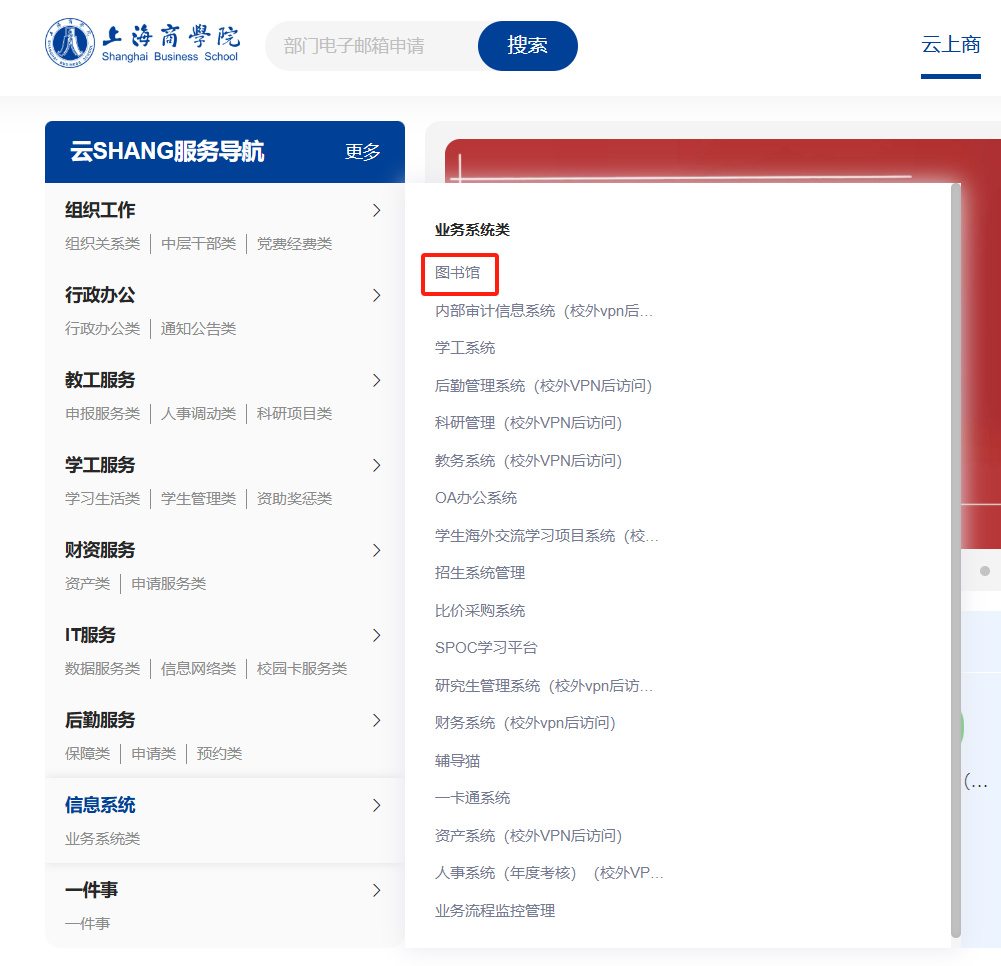Viewport: 1001px width, 966px height.
Task: Click the Shanghai Business School logo
Action: point(142,43)
